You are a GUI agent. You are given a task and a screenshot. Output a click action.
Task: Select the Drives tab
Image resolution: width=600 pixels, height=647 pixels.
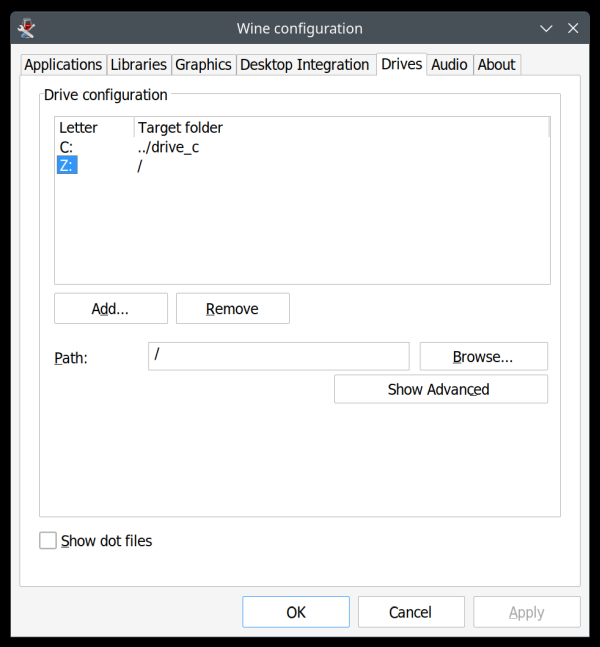[402, 64]
